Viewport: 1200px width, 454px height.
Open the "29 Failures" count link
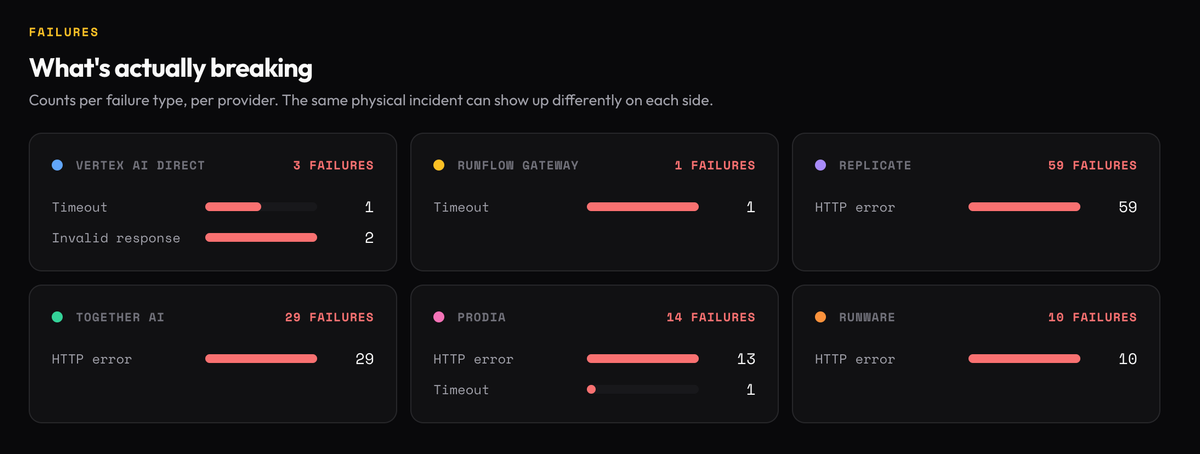(329, 317)
